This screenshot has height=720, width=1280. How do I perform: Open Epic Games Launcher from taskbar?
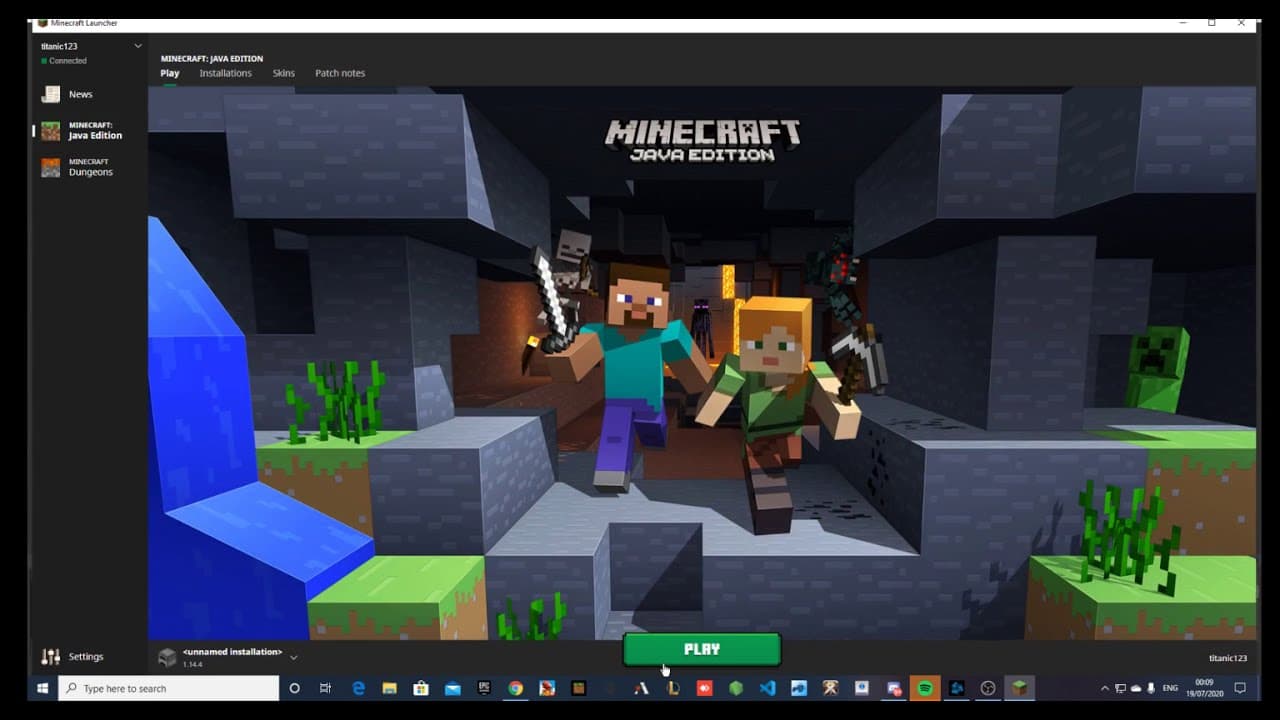coord(484,688)
